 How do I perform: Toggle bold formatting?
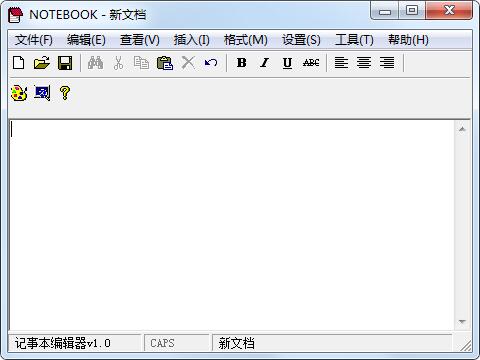tap(242, 63)
